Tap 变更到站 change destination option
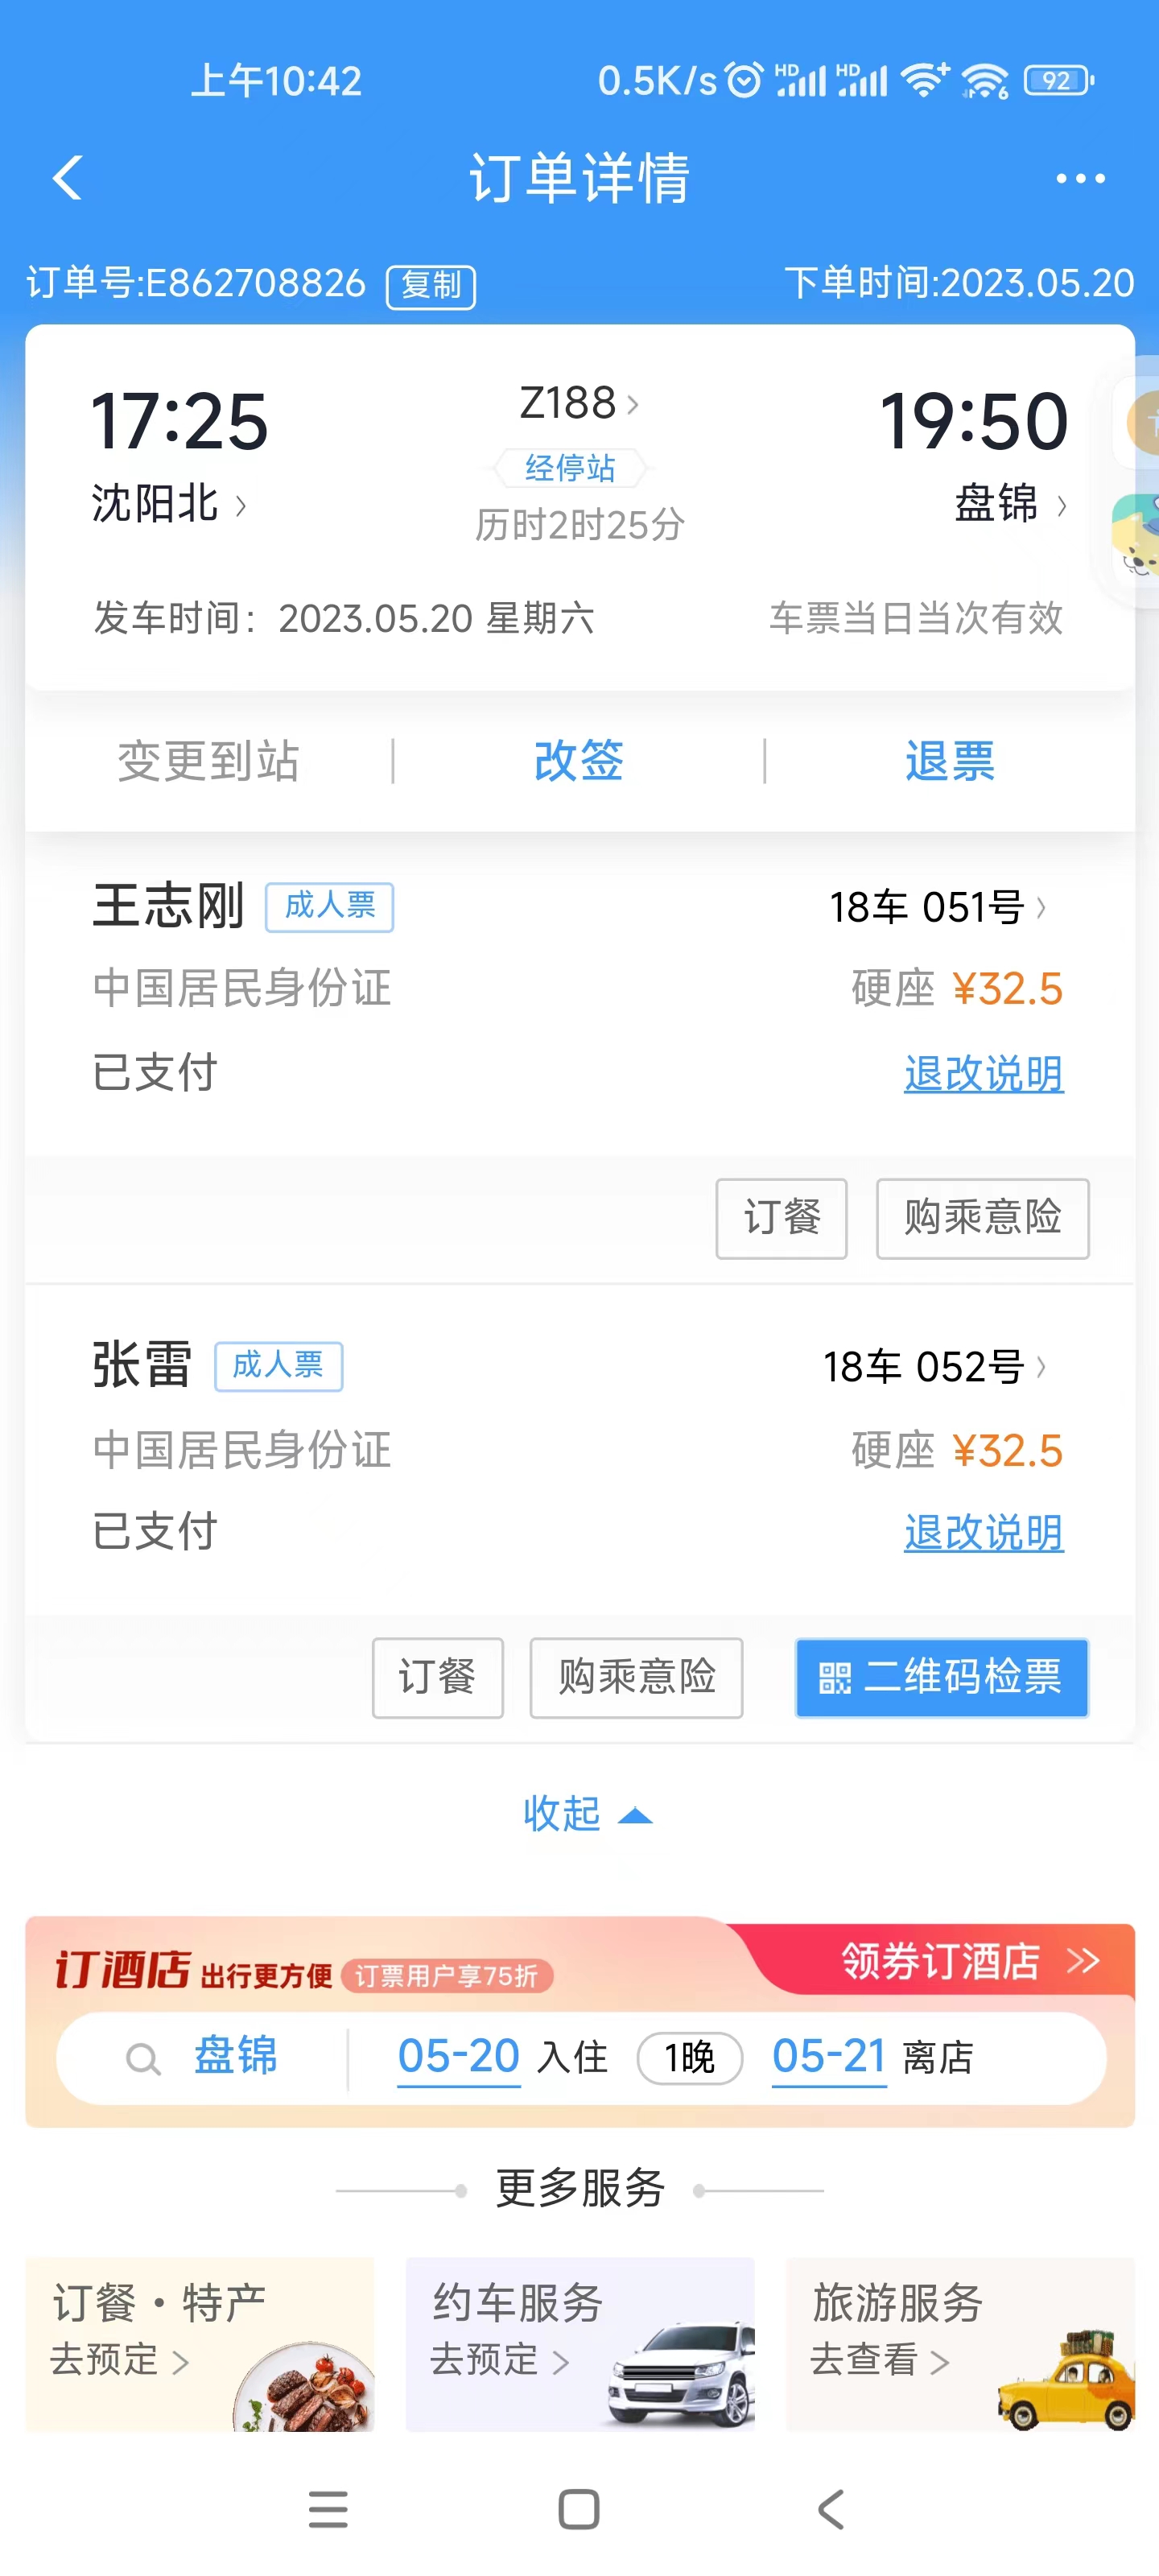1159x2576 pixels. coord(208,761)
